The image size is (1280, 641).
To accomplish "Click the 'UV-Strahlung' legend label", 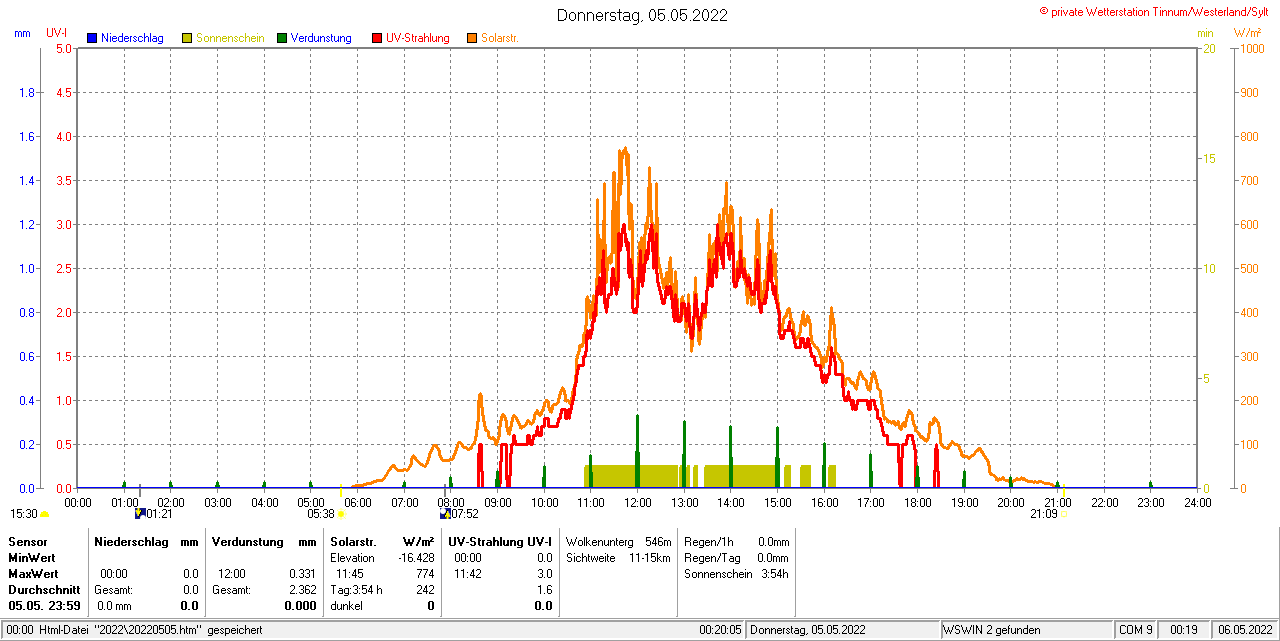I will (418, 38).
